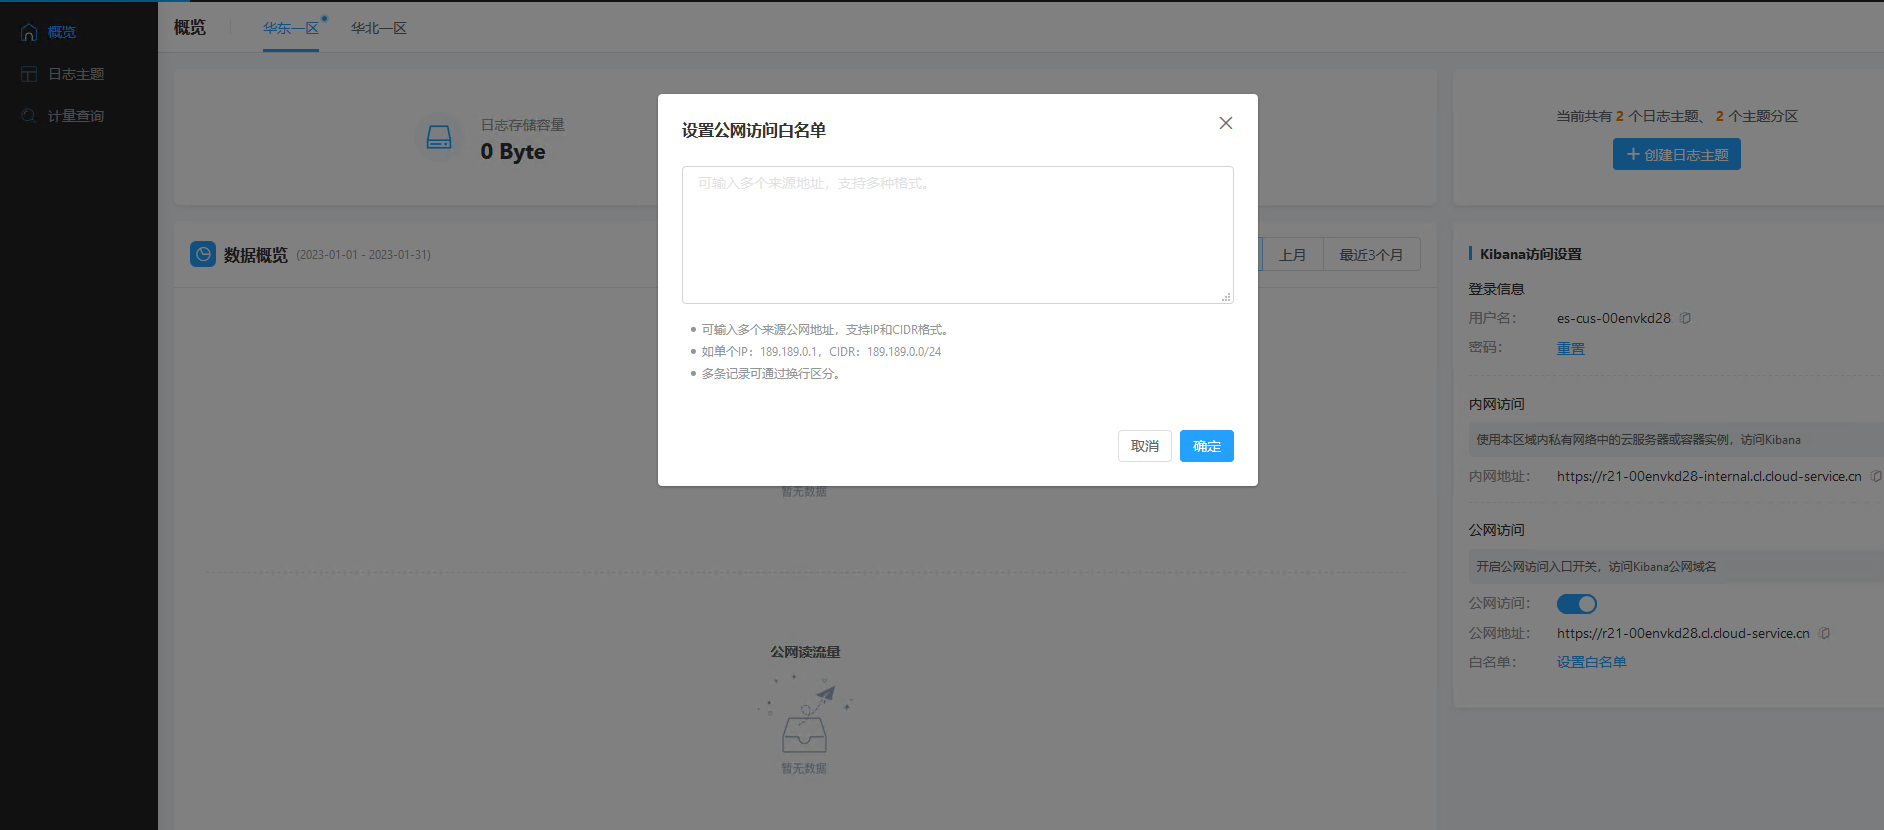Click the 公网读流量 empty data illustration
Image resolution: width=1884 pixels, height=830 pixels.
(x=804, y=715)
